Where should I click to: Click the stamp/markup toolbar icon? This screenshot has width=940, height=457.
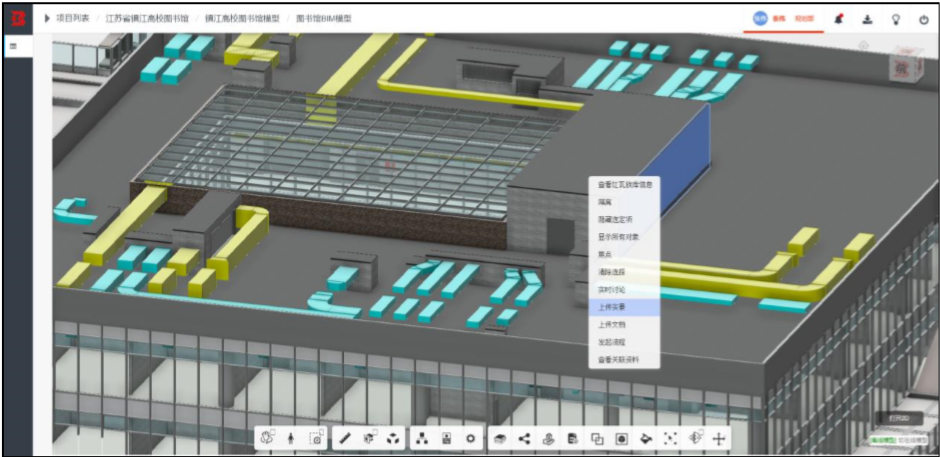tap(549, 438)
